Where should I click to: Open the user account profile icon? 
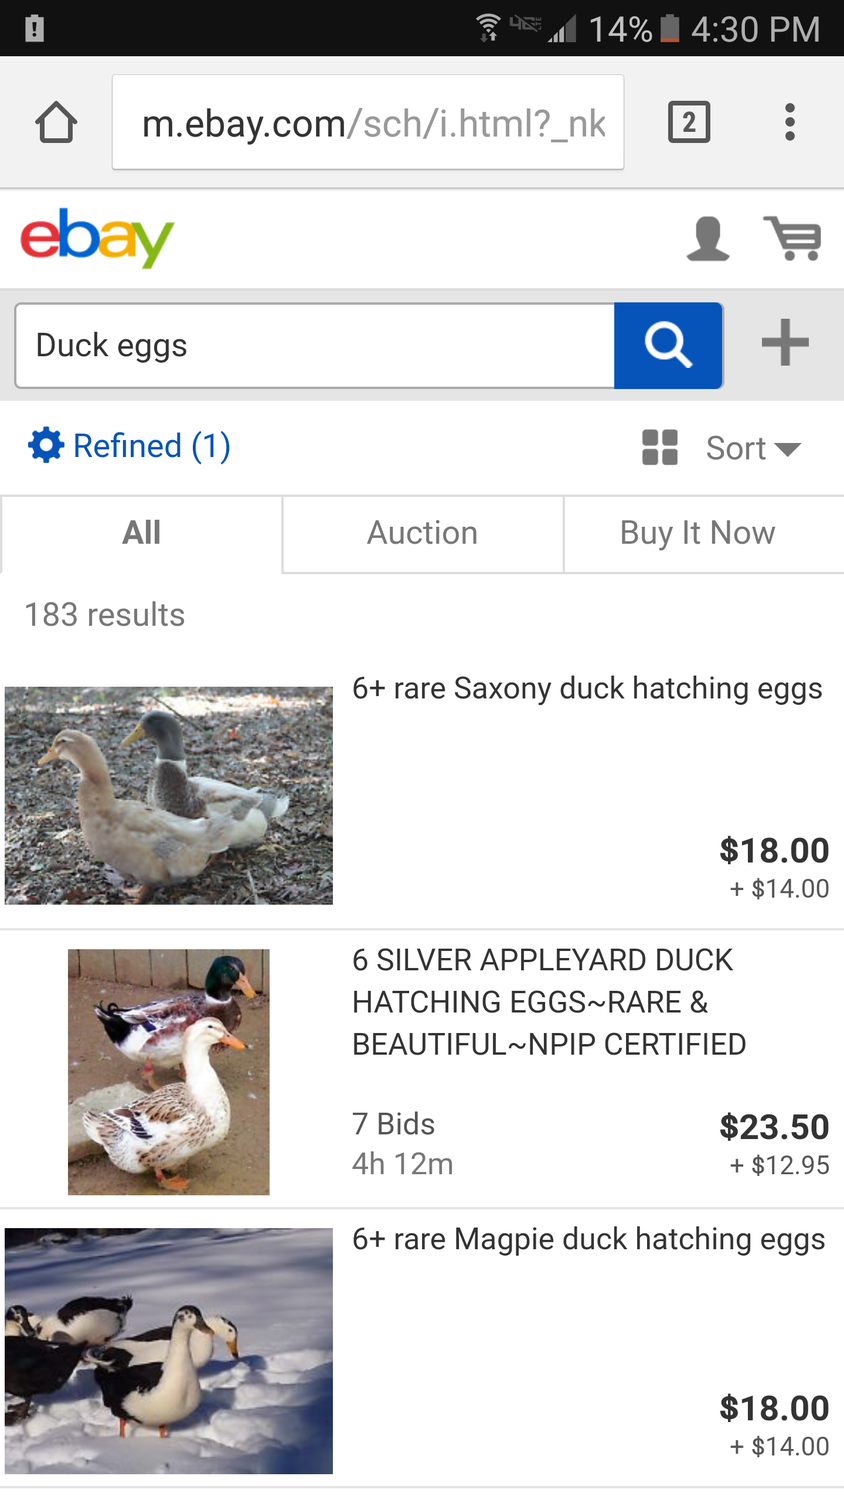pos(707,239)
